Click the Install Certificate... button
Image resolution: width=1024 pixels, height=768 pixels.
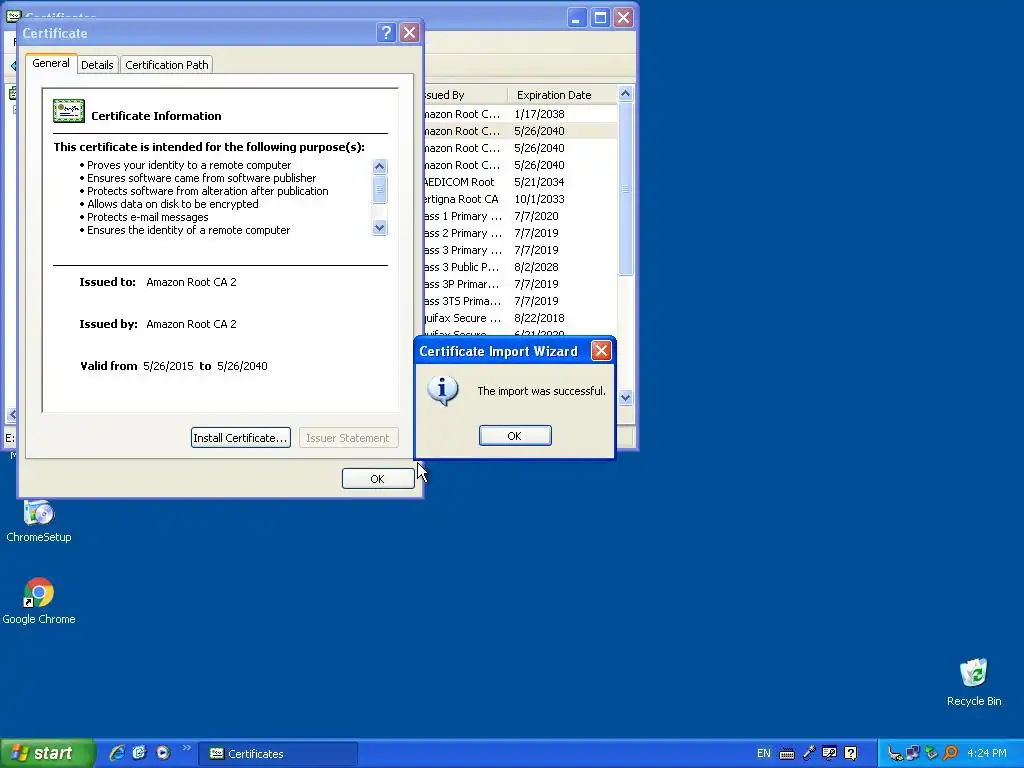(x=240, y=438)
